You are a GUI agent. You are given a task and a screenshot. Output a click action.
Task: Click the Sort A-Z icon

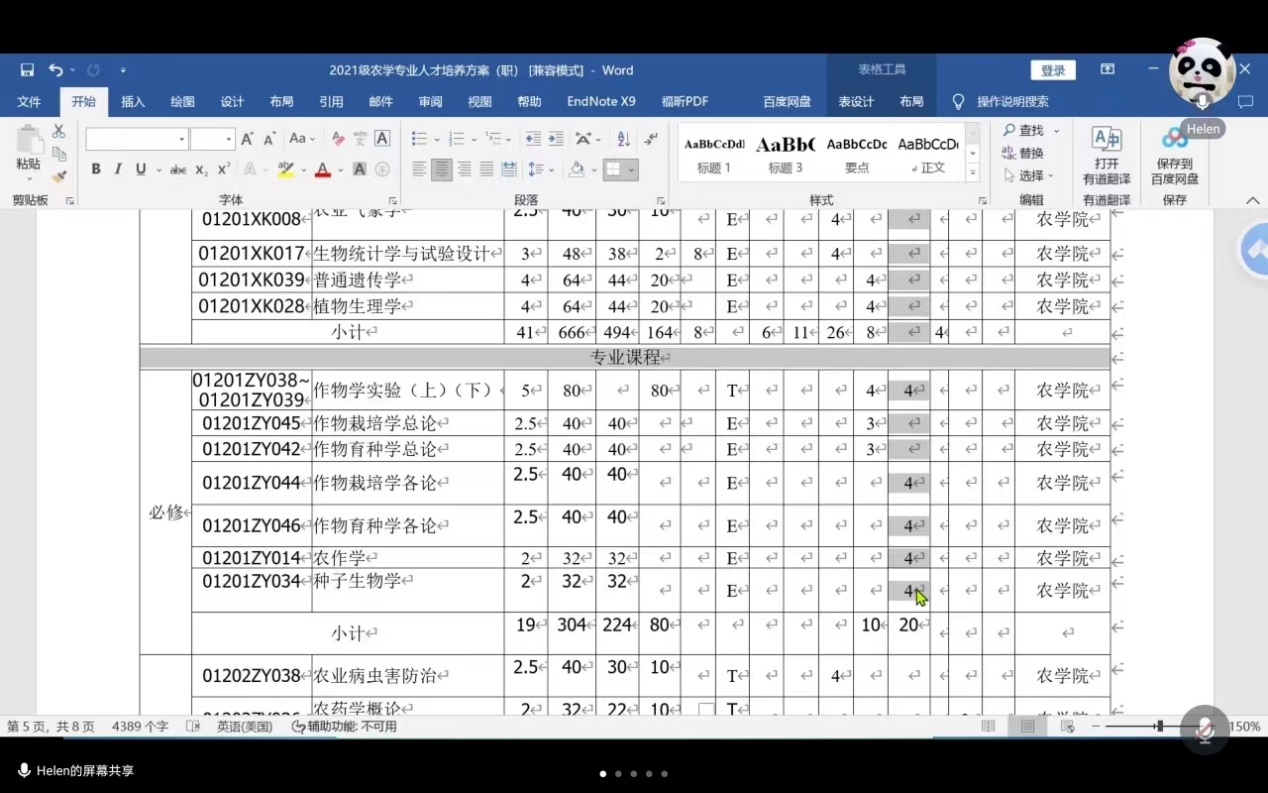(624, 139)
